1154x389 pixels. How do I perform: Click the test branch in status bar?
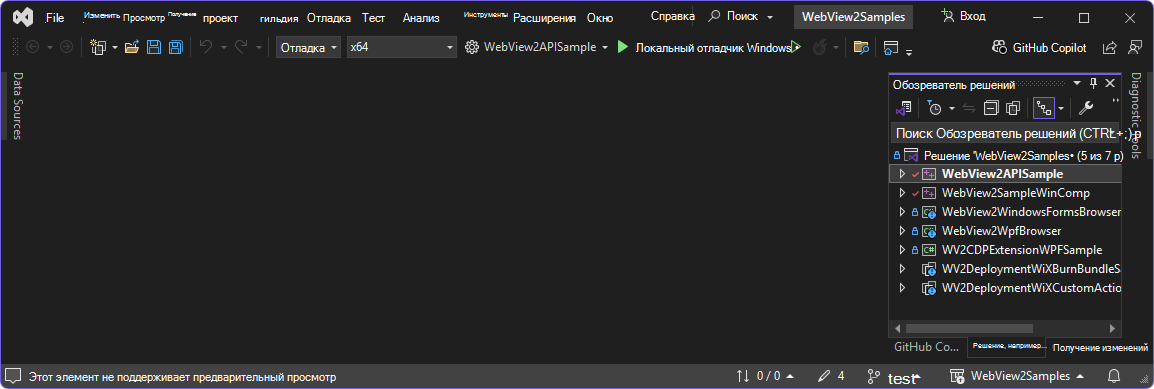(894, 376)
